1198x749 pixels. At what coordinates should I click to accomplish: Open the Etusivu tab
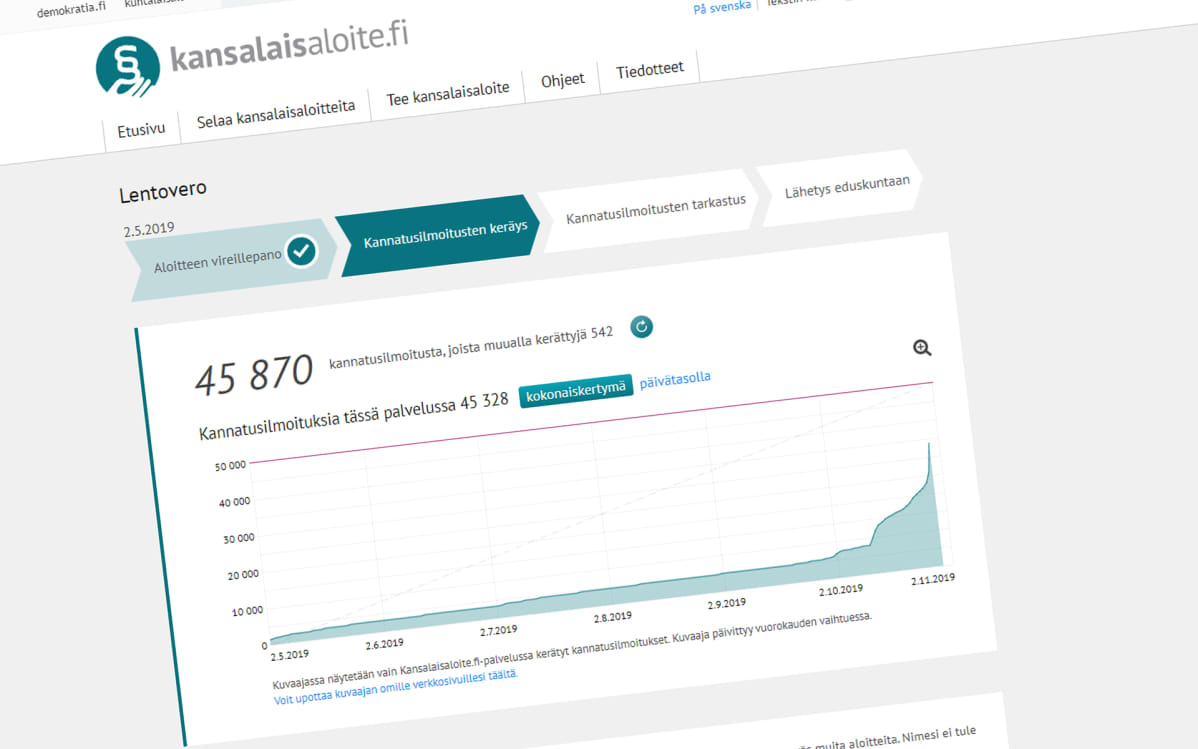pyautogui.click(x=141, y=130)
